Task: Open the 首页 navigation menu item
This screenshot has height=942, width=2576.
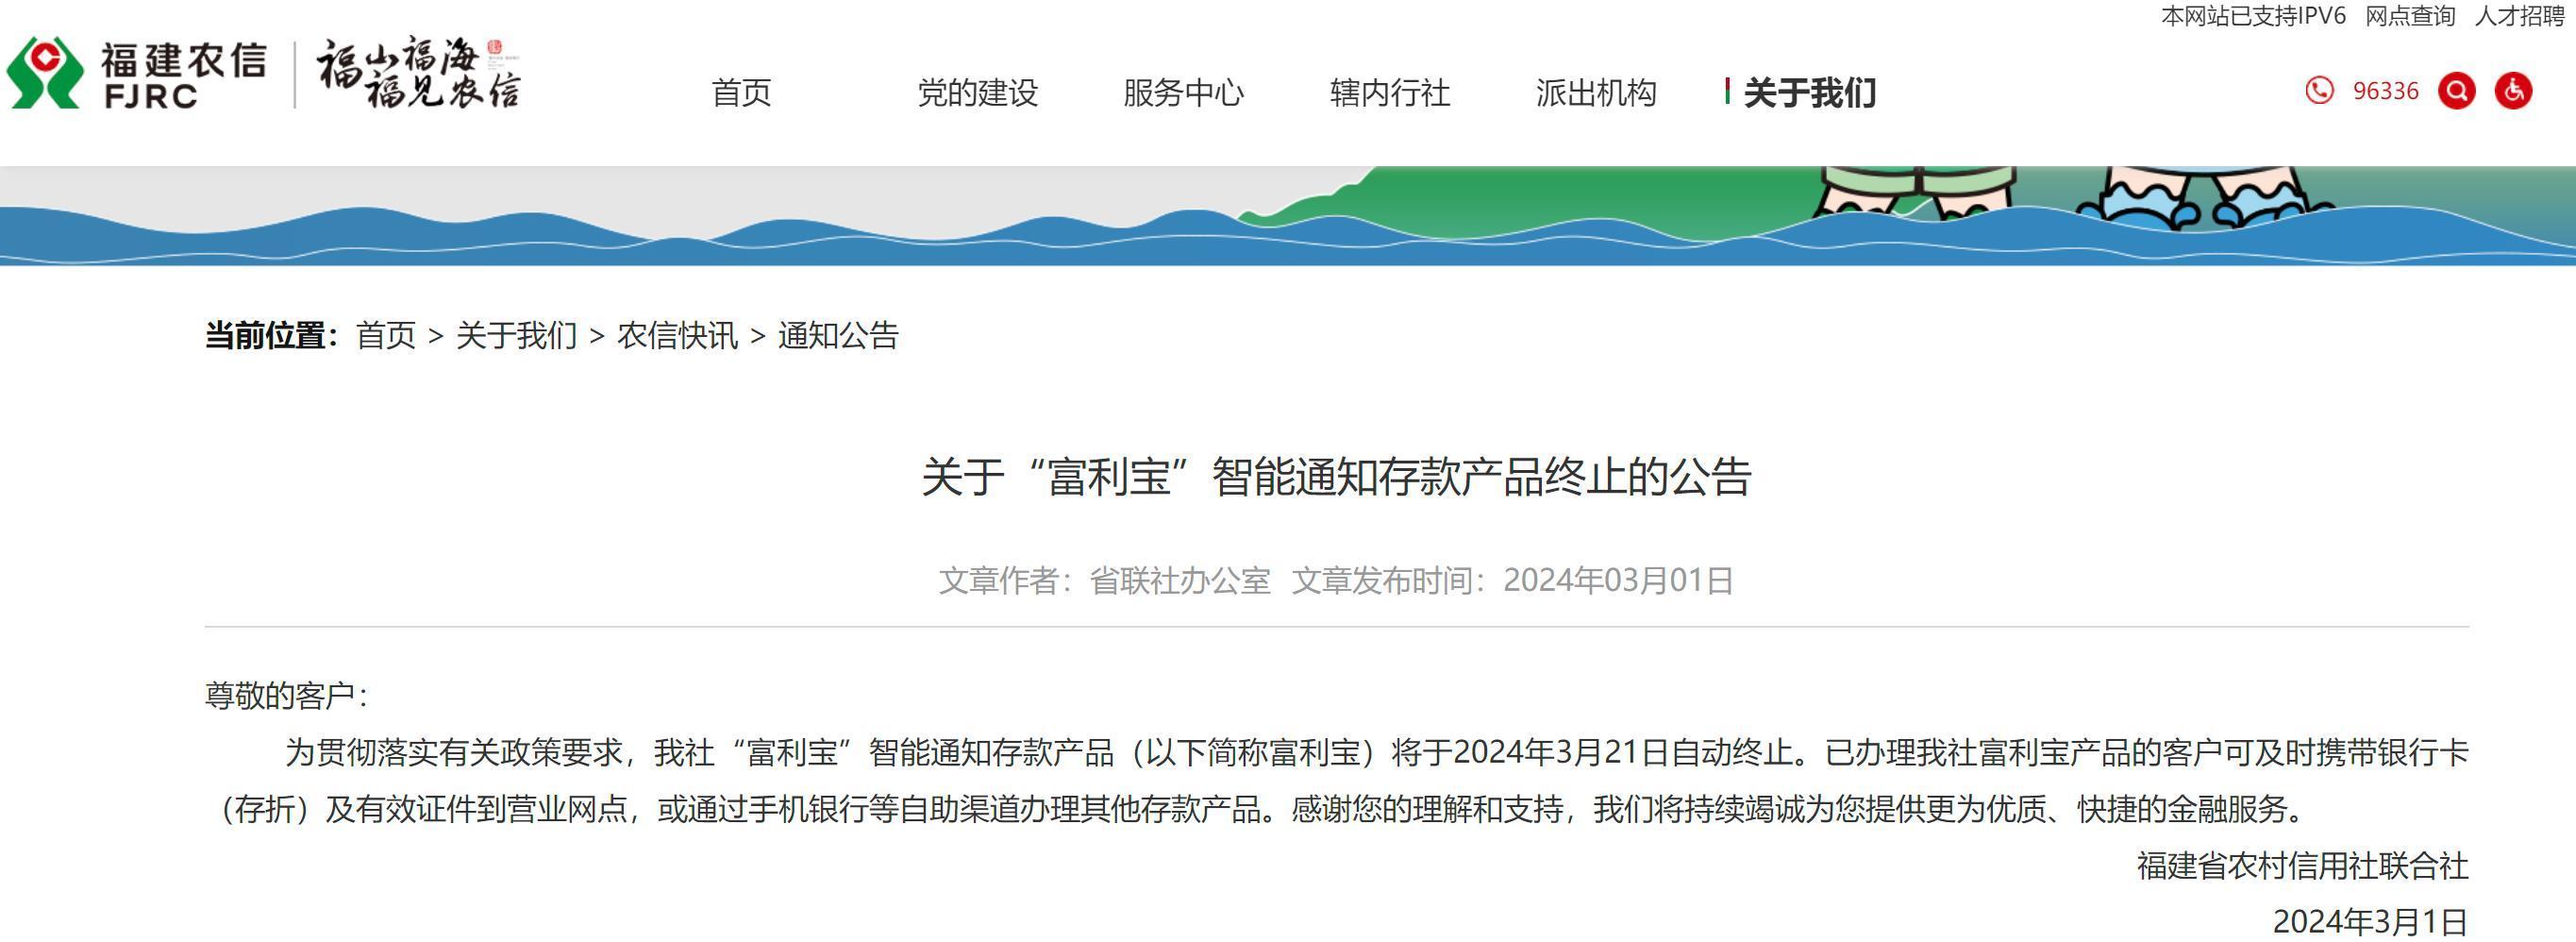Action: point(741,93)
